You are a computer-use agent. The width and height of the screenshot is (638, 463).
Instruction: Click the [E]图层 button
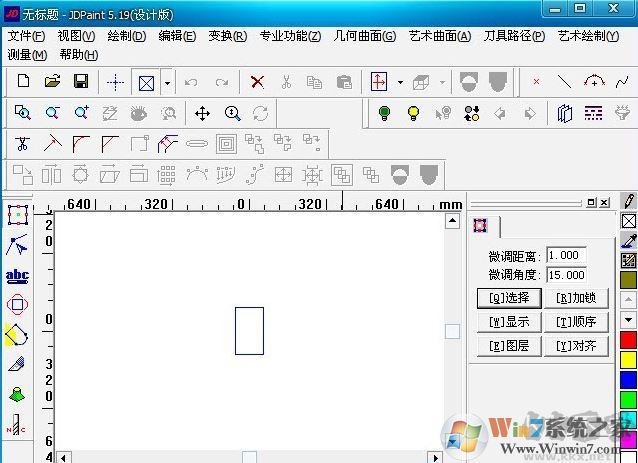509,346
